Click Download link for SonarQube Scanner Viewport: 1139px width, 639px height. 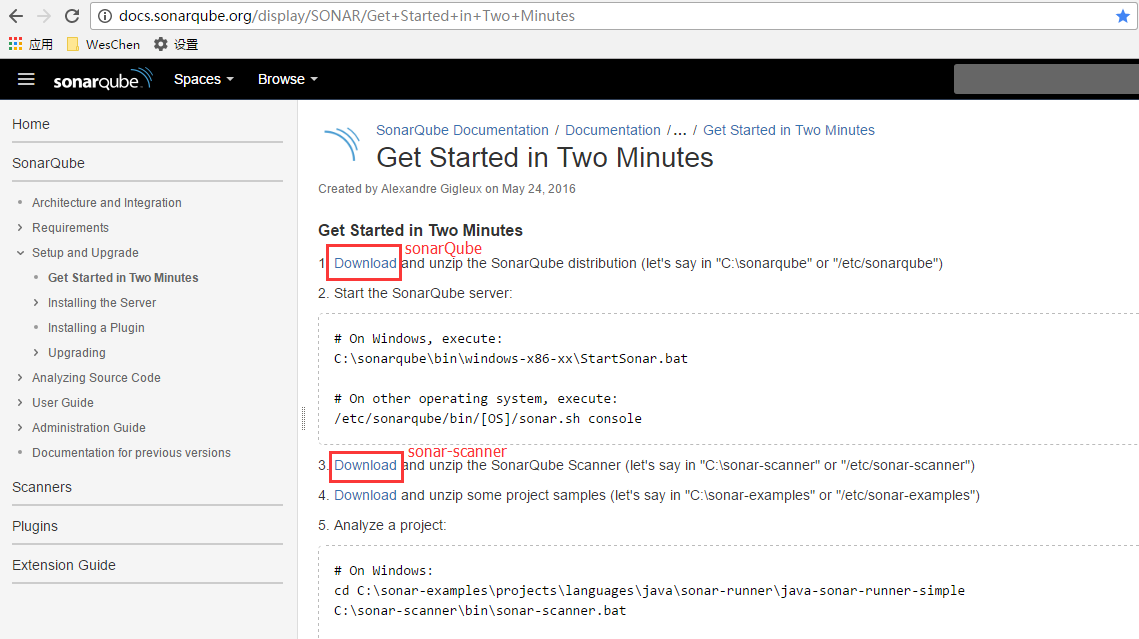coord(365,465)
